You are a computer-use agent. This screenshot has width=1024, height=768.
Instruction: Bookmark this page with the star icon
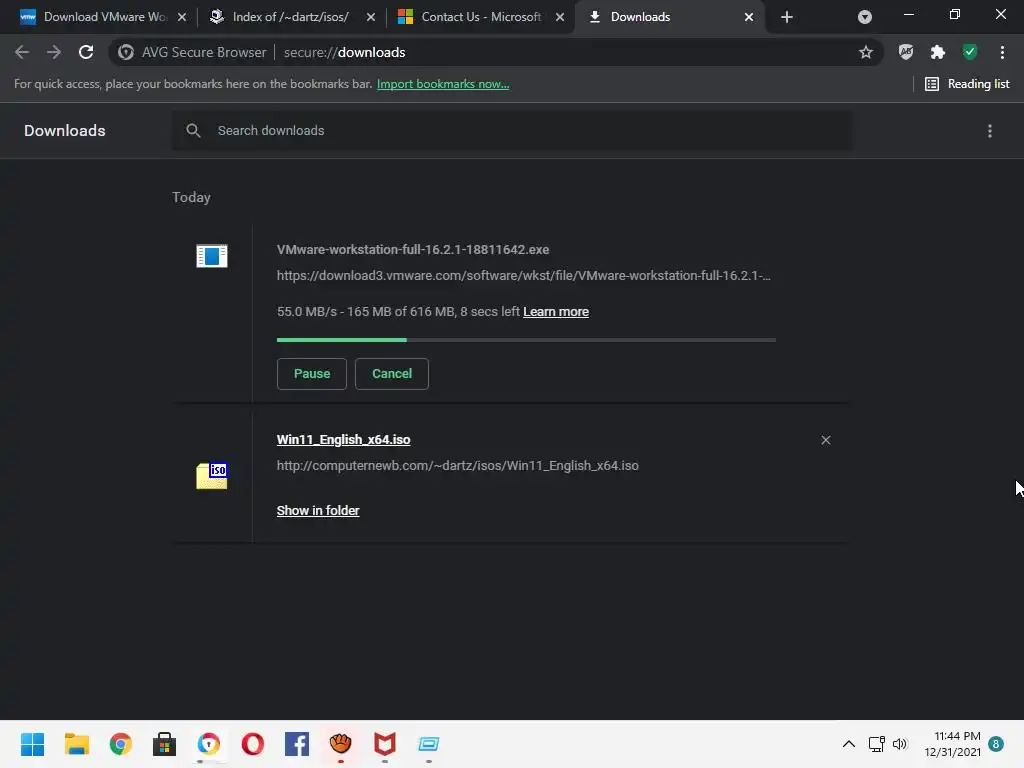(x=865, y=52)
